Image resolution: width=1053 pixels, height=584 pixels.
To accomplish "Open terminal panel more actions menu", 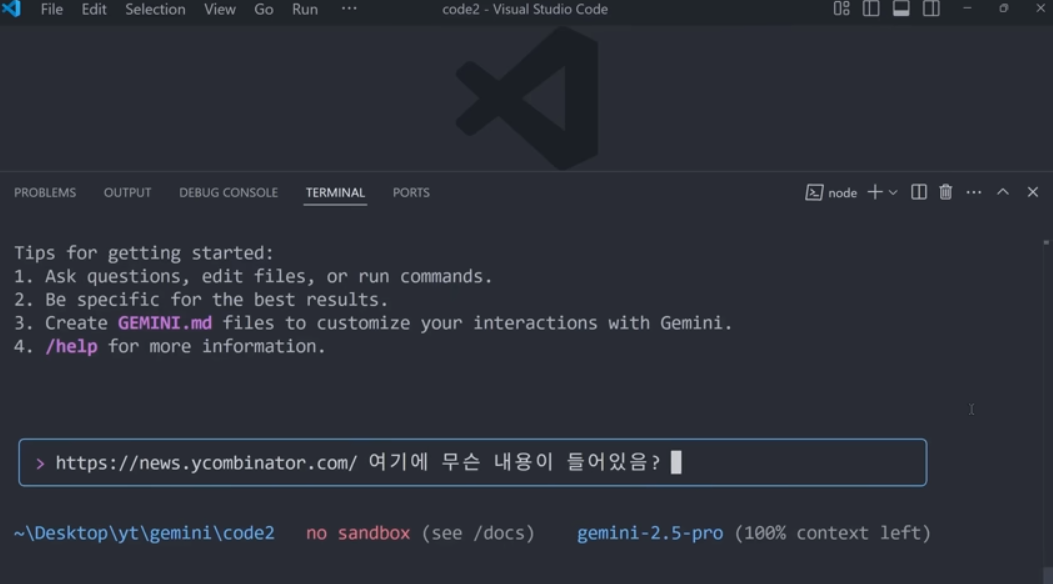I will pyautogui.click(x=974, y=193).
